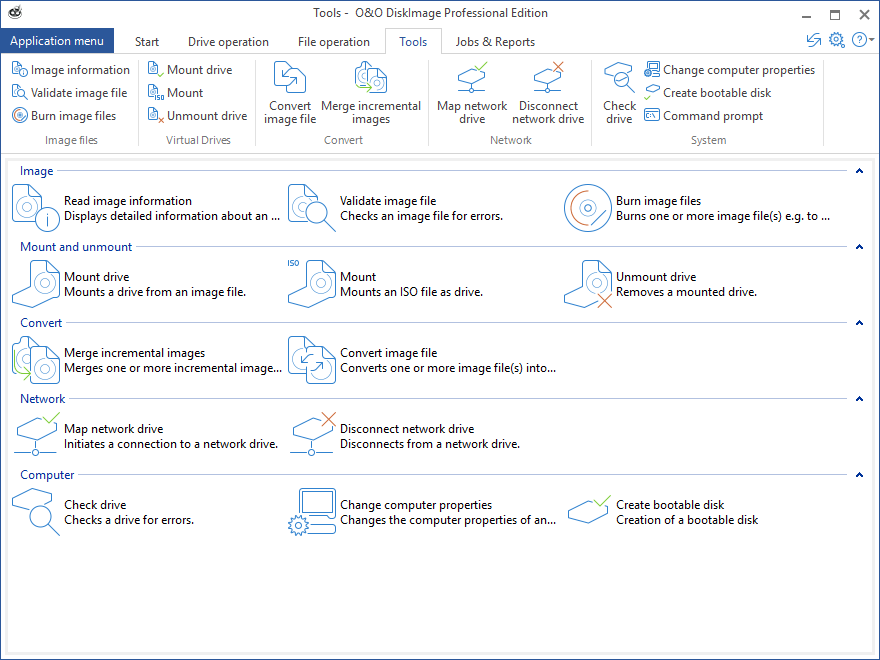Open the Read image information tile
The width and height of the screenshot is (880, 660).
(146, 208)
